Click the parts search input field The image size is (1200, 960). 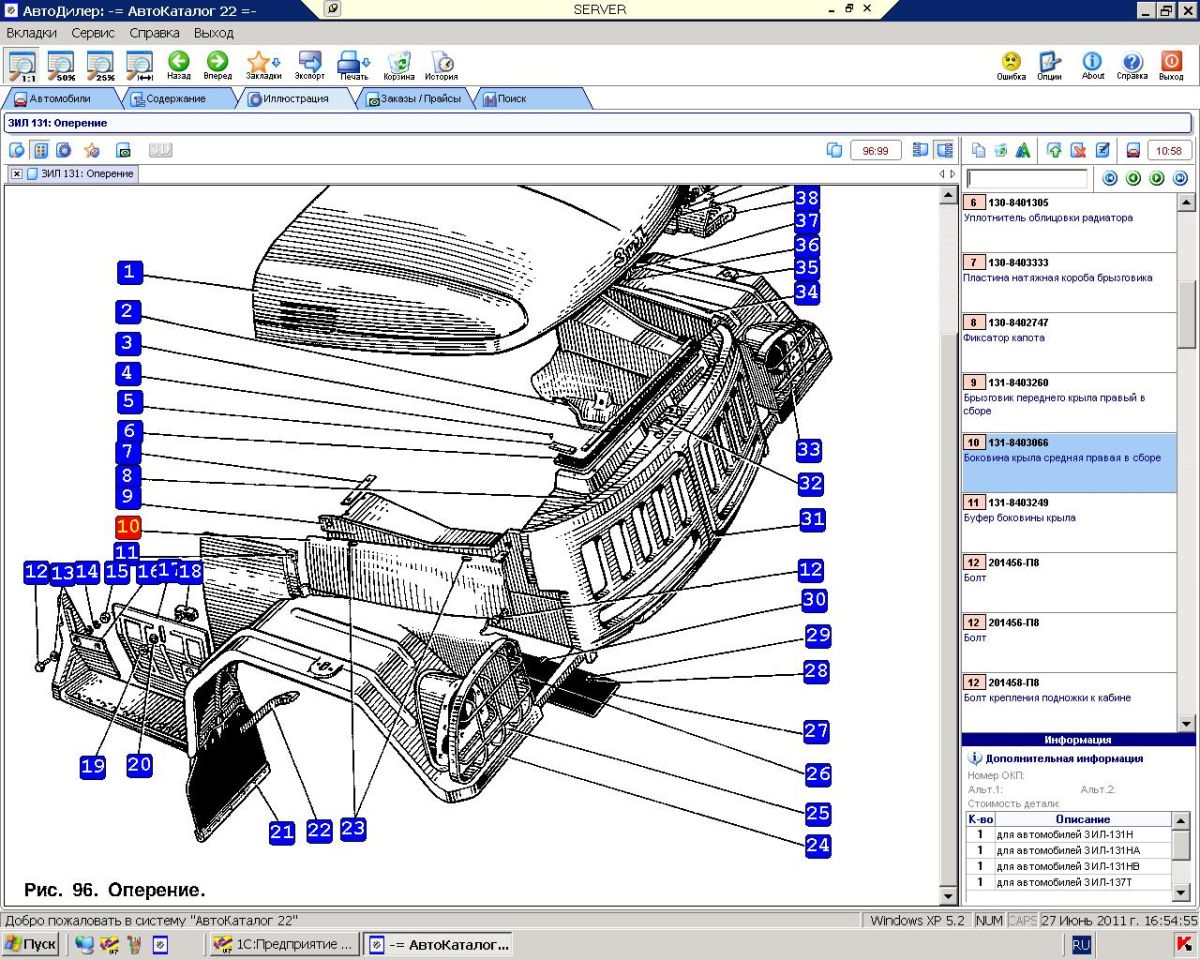click(1027, 179)
